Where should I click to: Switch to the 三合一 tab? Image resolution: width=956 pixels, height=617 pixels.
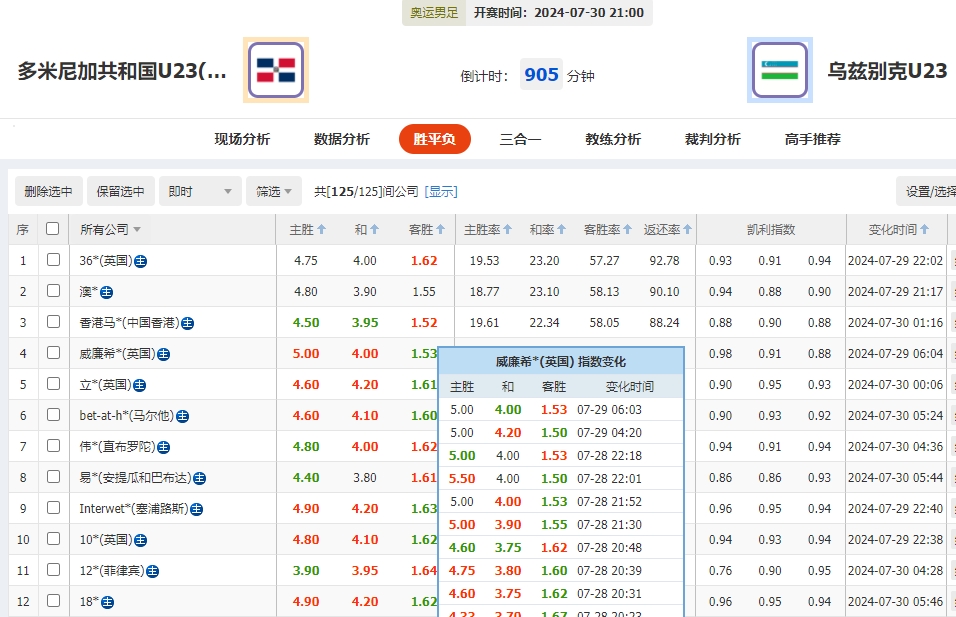pos(521,139)
